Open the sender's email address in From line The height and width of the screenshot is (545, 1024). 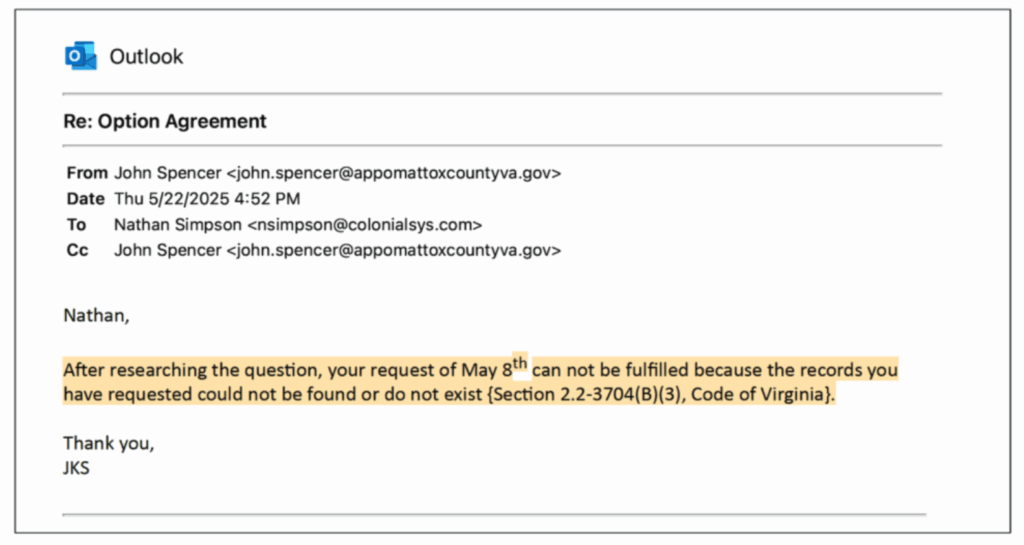click(x=394, y=173)
